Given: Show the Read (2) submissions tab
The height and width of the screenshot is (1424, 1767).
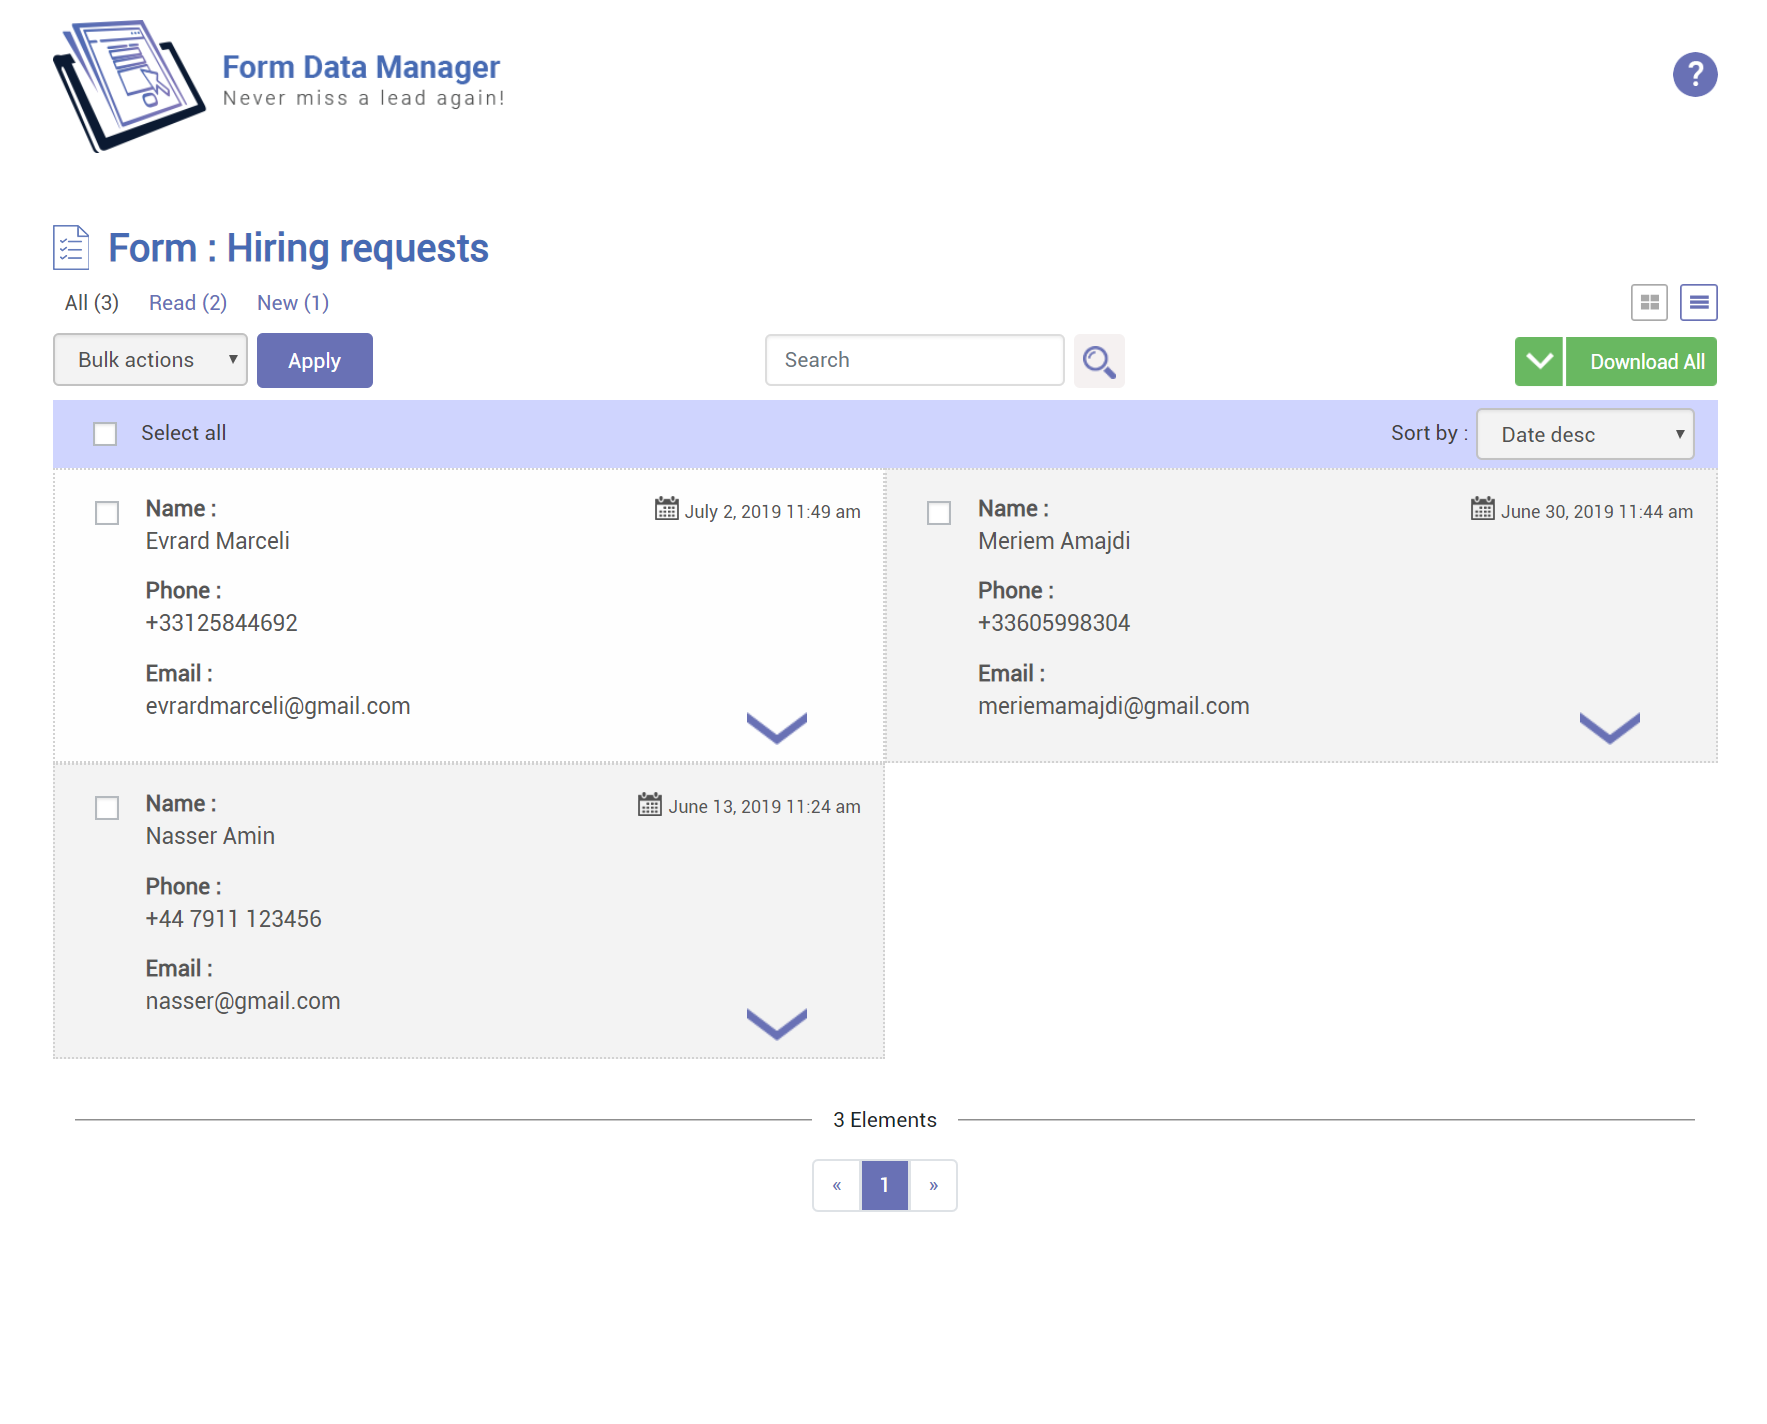Looking at the screenshot, I should pyautogui.click(x=188, y=303).
